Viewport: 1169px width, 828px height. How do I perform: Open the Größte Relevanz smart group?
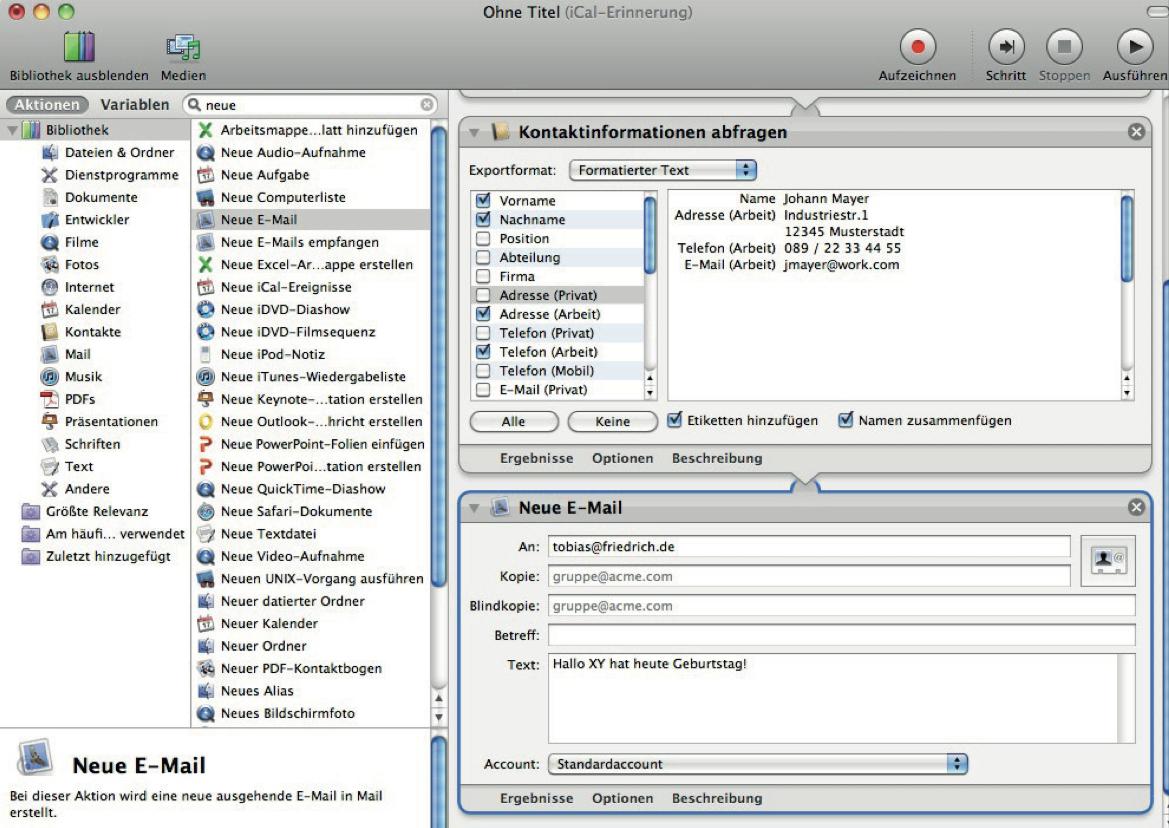point(97,511)
